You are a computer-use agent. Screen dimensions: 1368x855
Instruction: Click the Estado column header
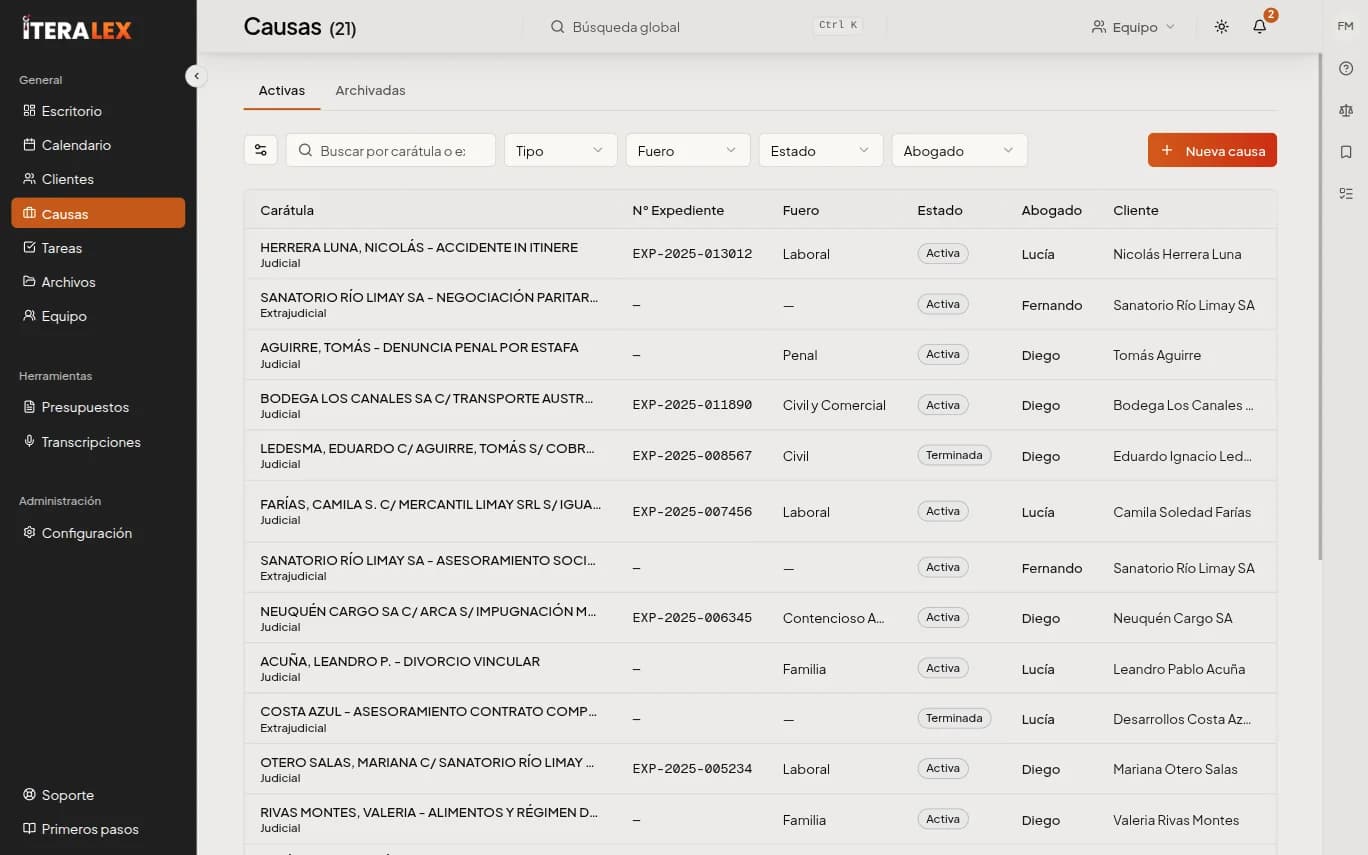940,210
